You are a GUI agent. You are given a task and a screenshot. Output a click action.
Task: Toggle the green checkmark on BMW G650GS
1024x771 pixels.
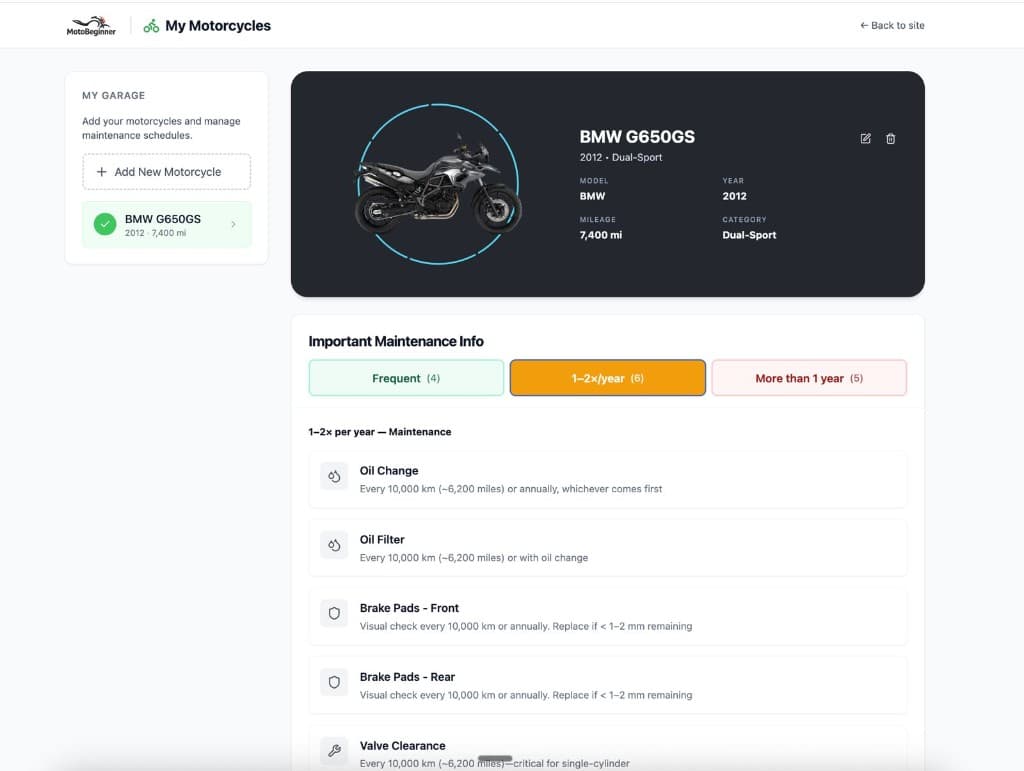coord(105,224)
